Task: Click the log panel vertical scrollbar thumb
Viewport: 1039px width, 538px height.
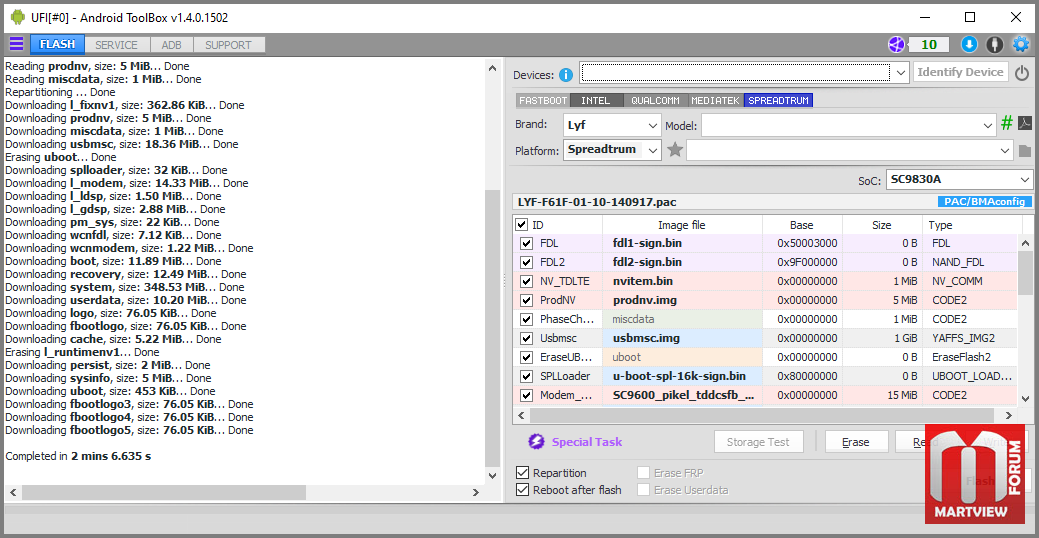Action: click(492, 328)
